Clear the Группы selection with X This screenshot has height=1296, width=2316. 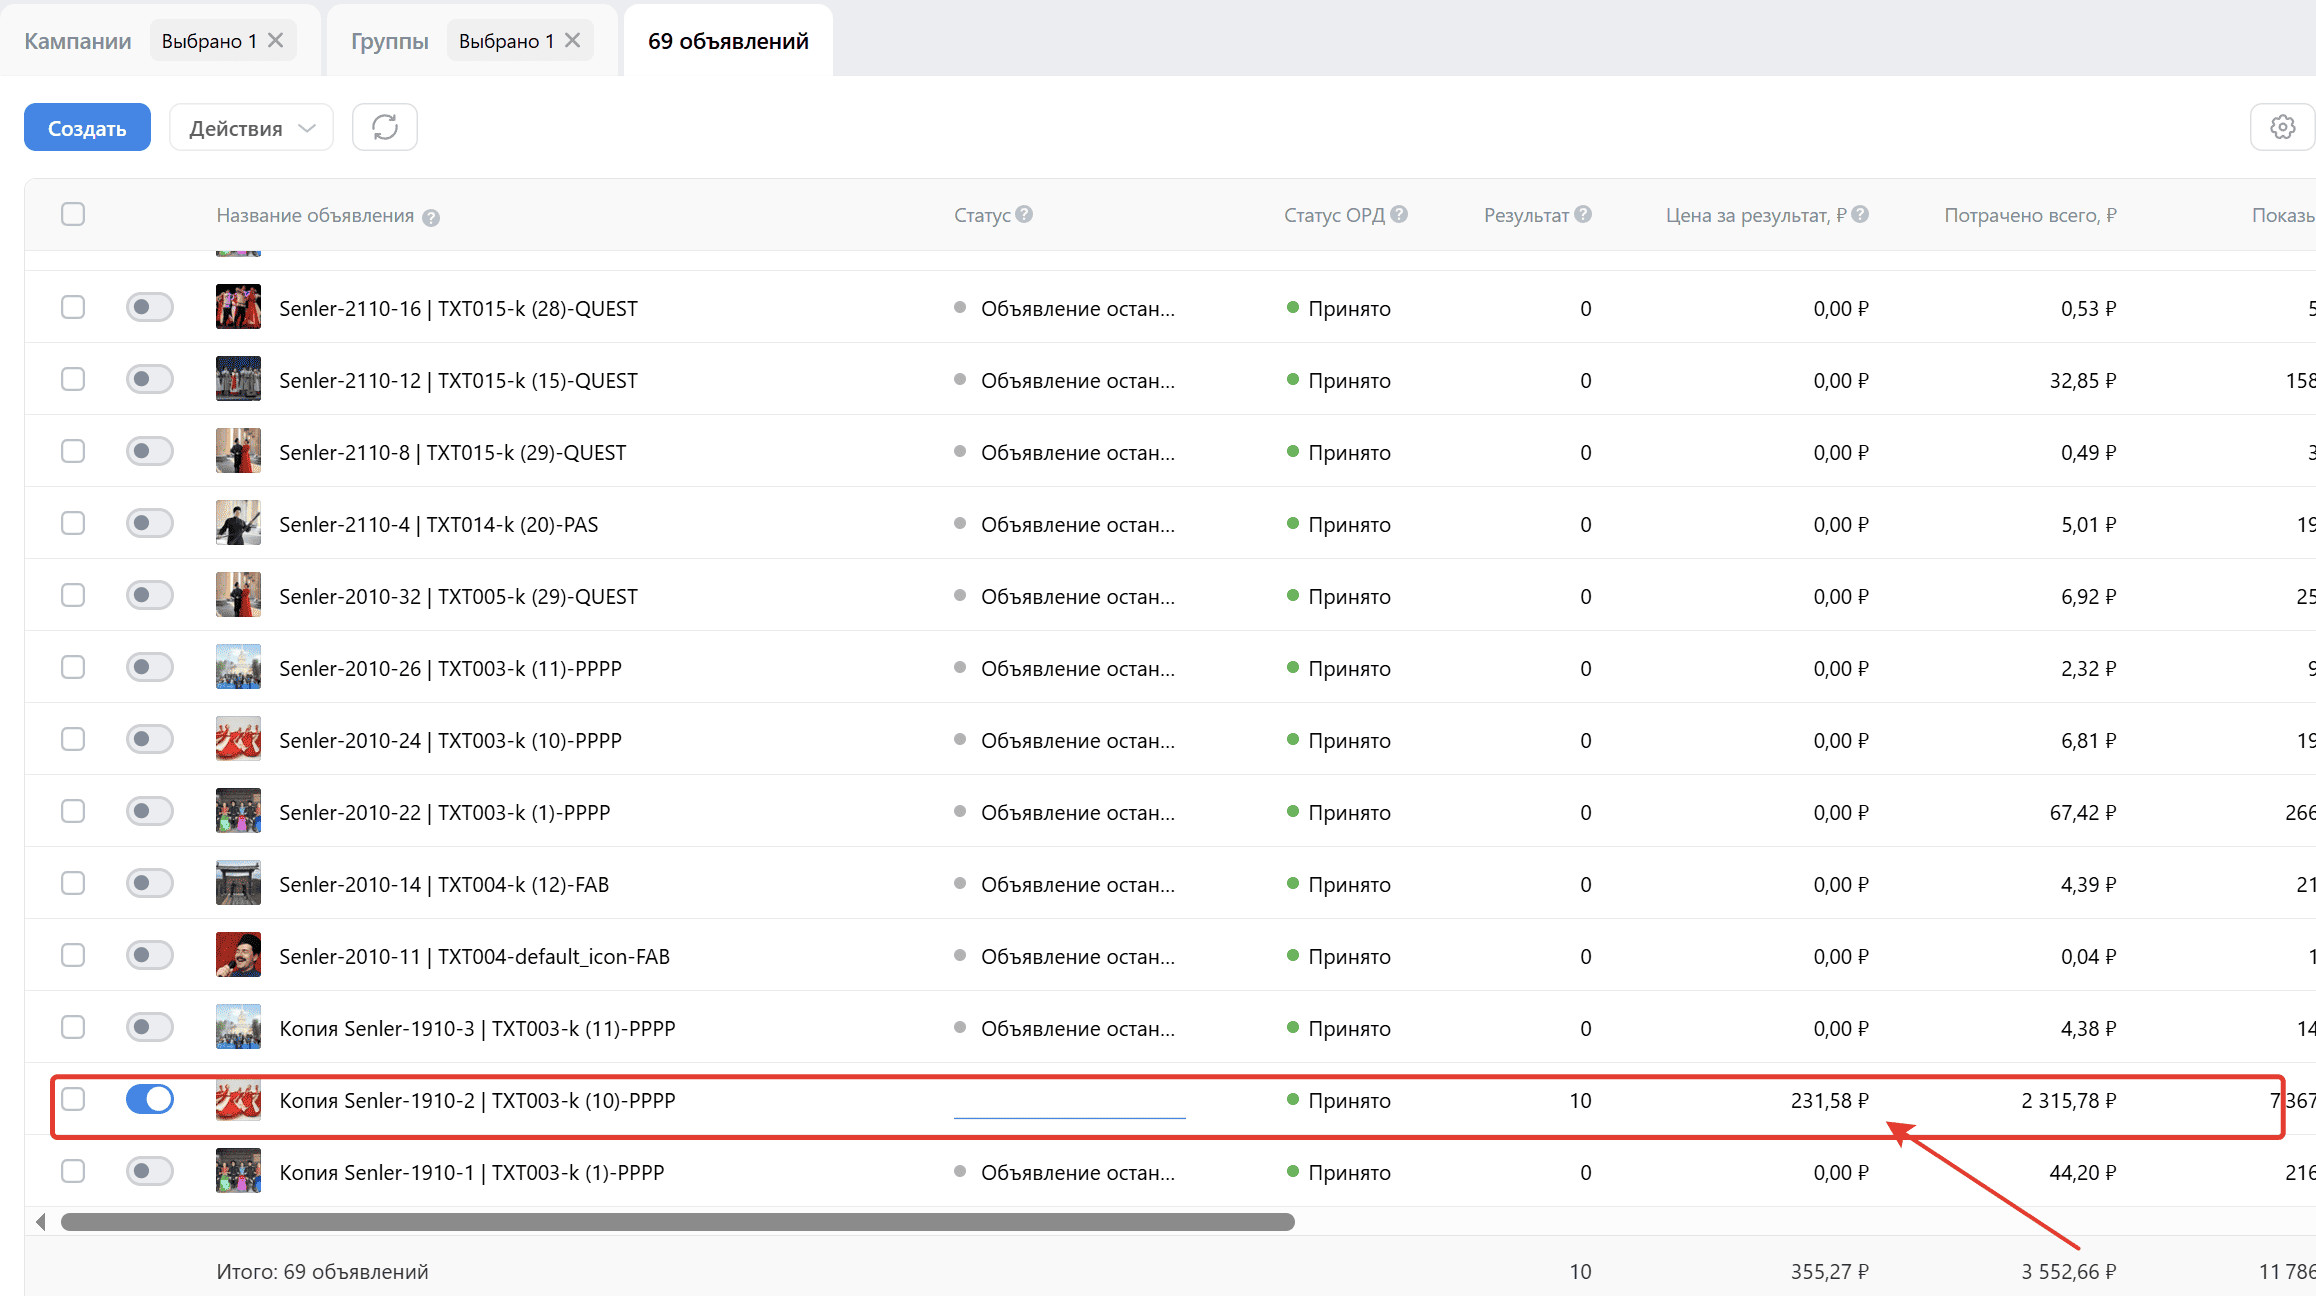pyautogui.click(x=573, y=40)
